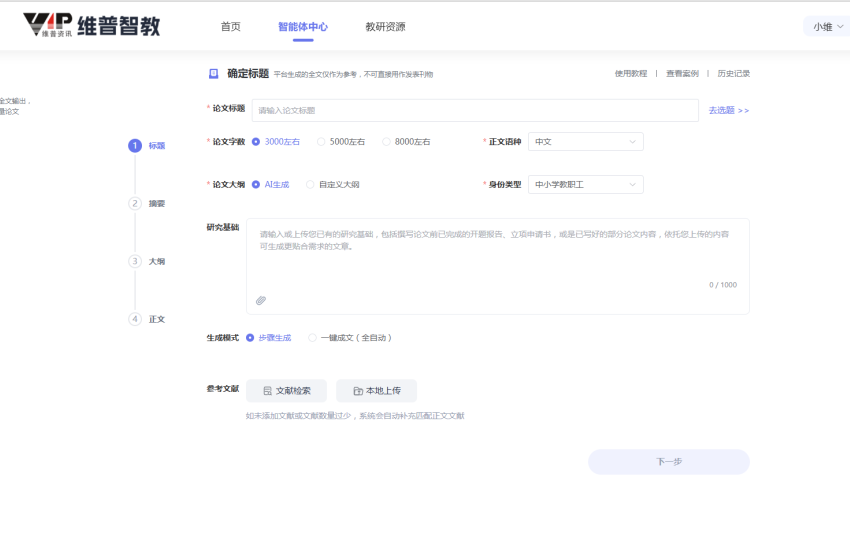Select 一键成文（全自动） mode

click(x=350, y=337)
